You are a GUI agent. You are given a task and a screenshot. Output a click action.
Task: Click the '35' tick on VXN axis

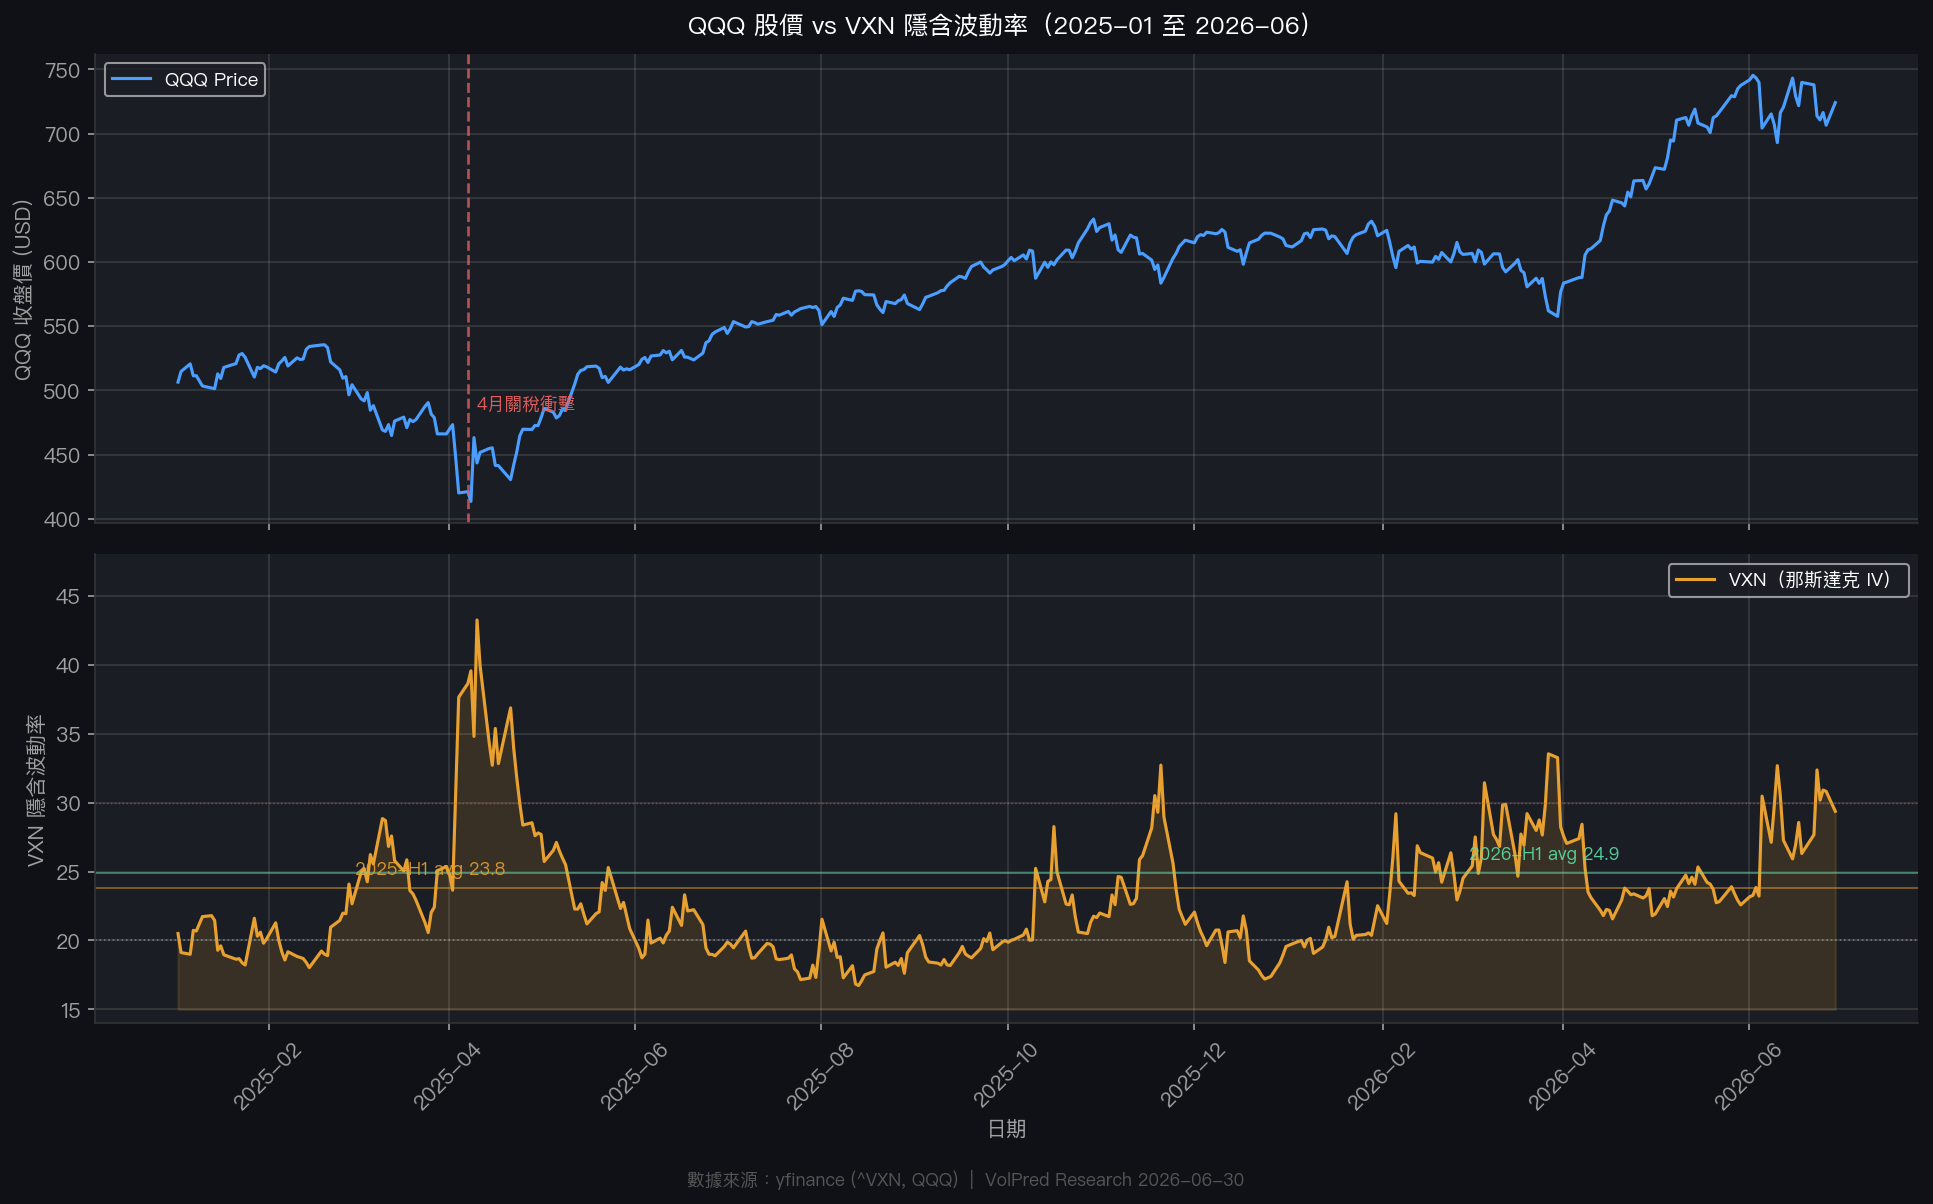[x=68, y=735]
